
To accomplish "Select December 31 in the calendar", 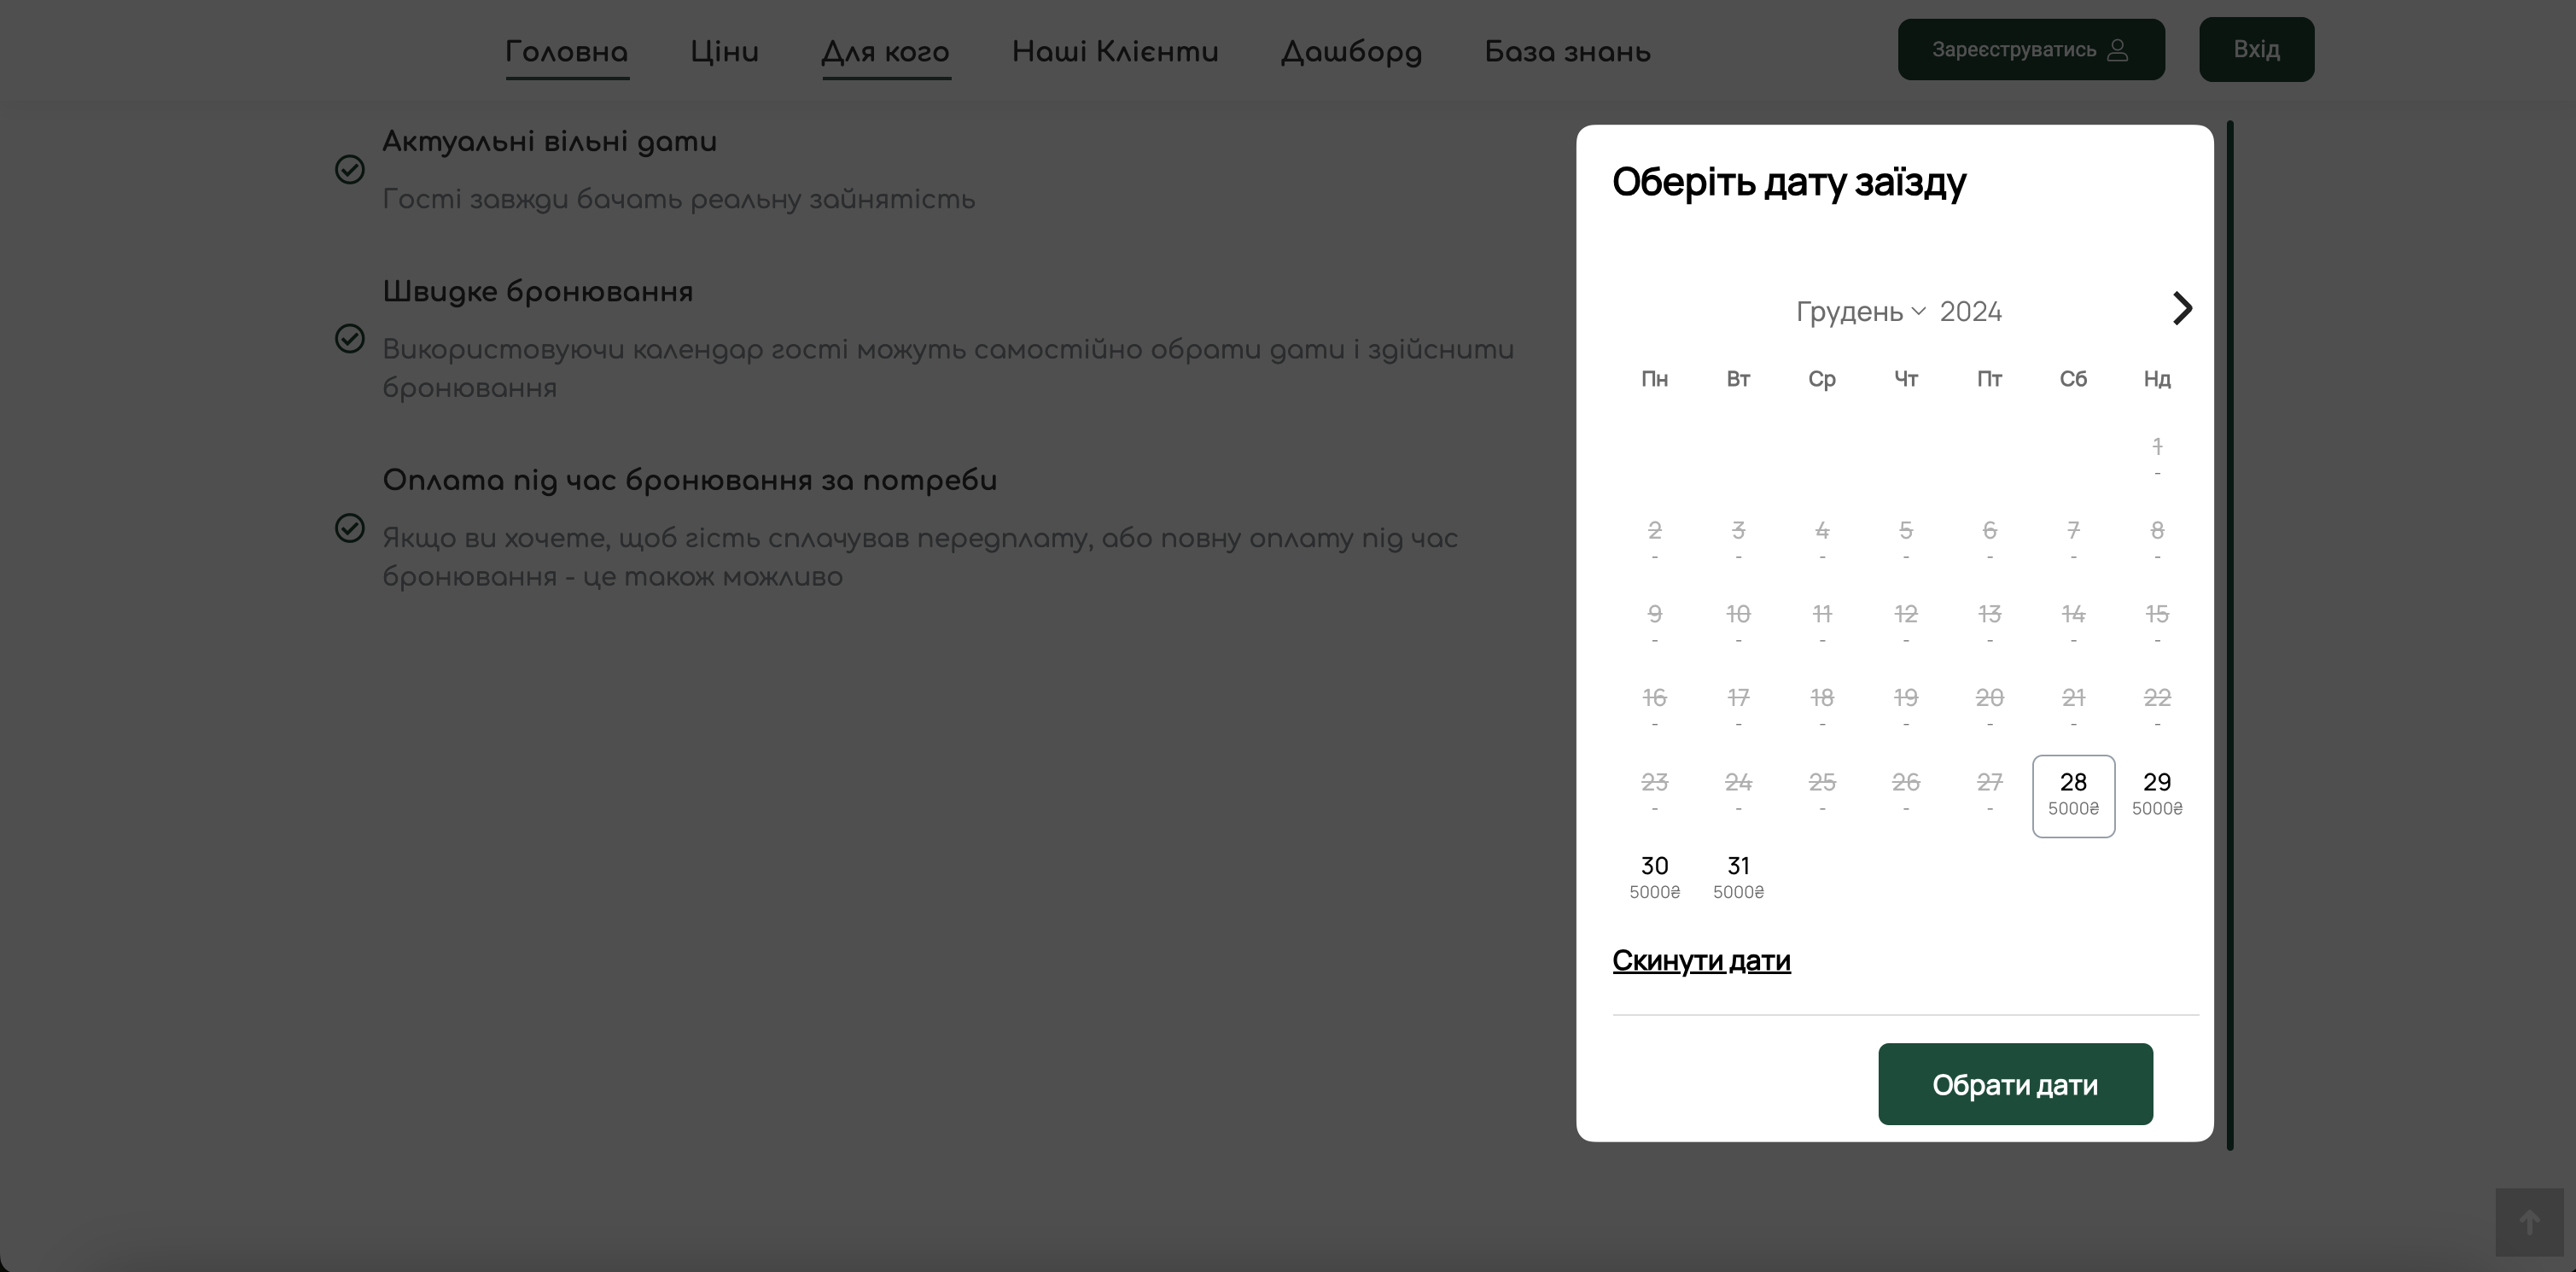I will (1738, 878).
